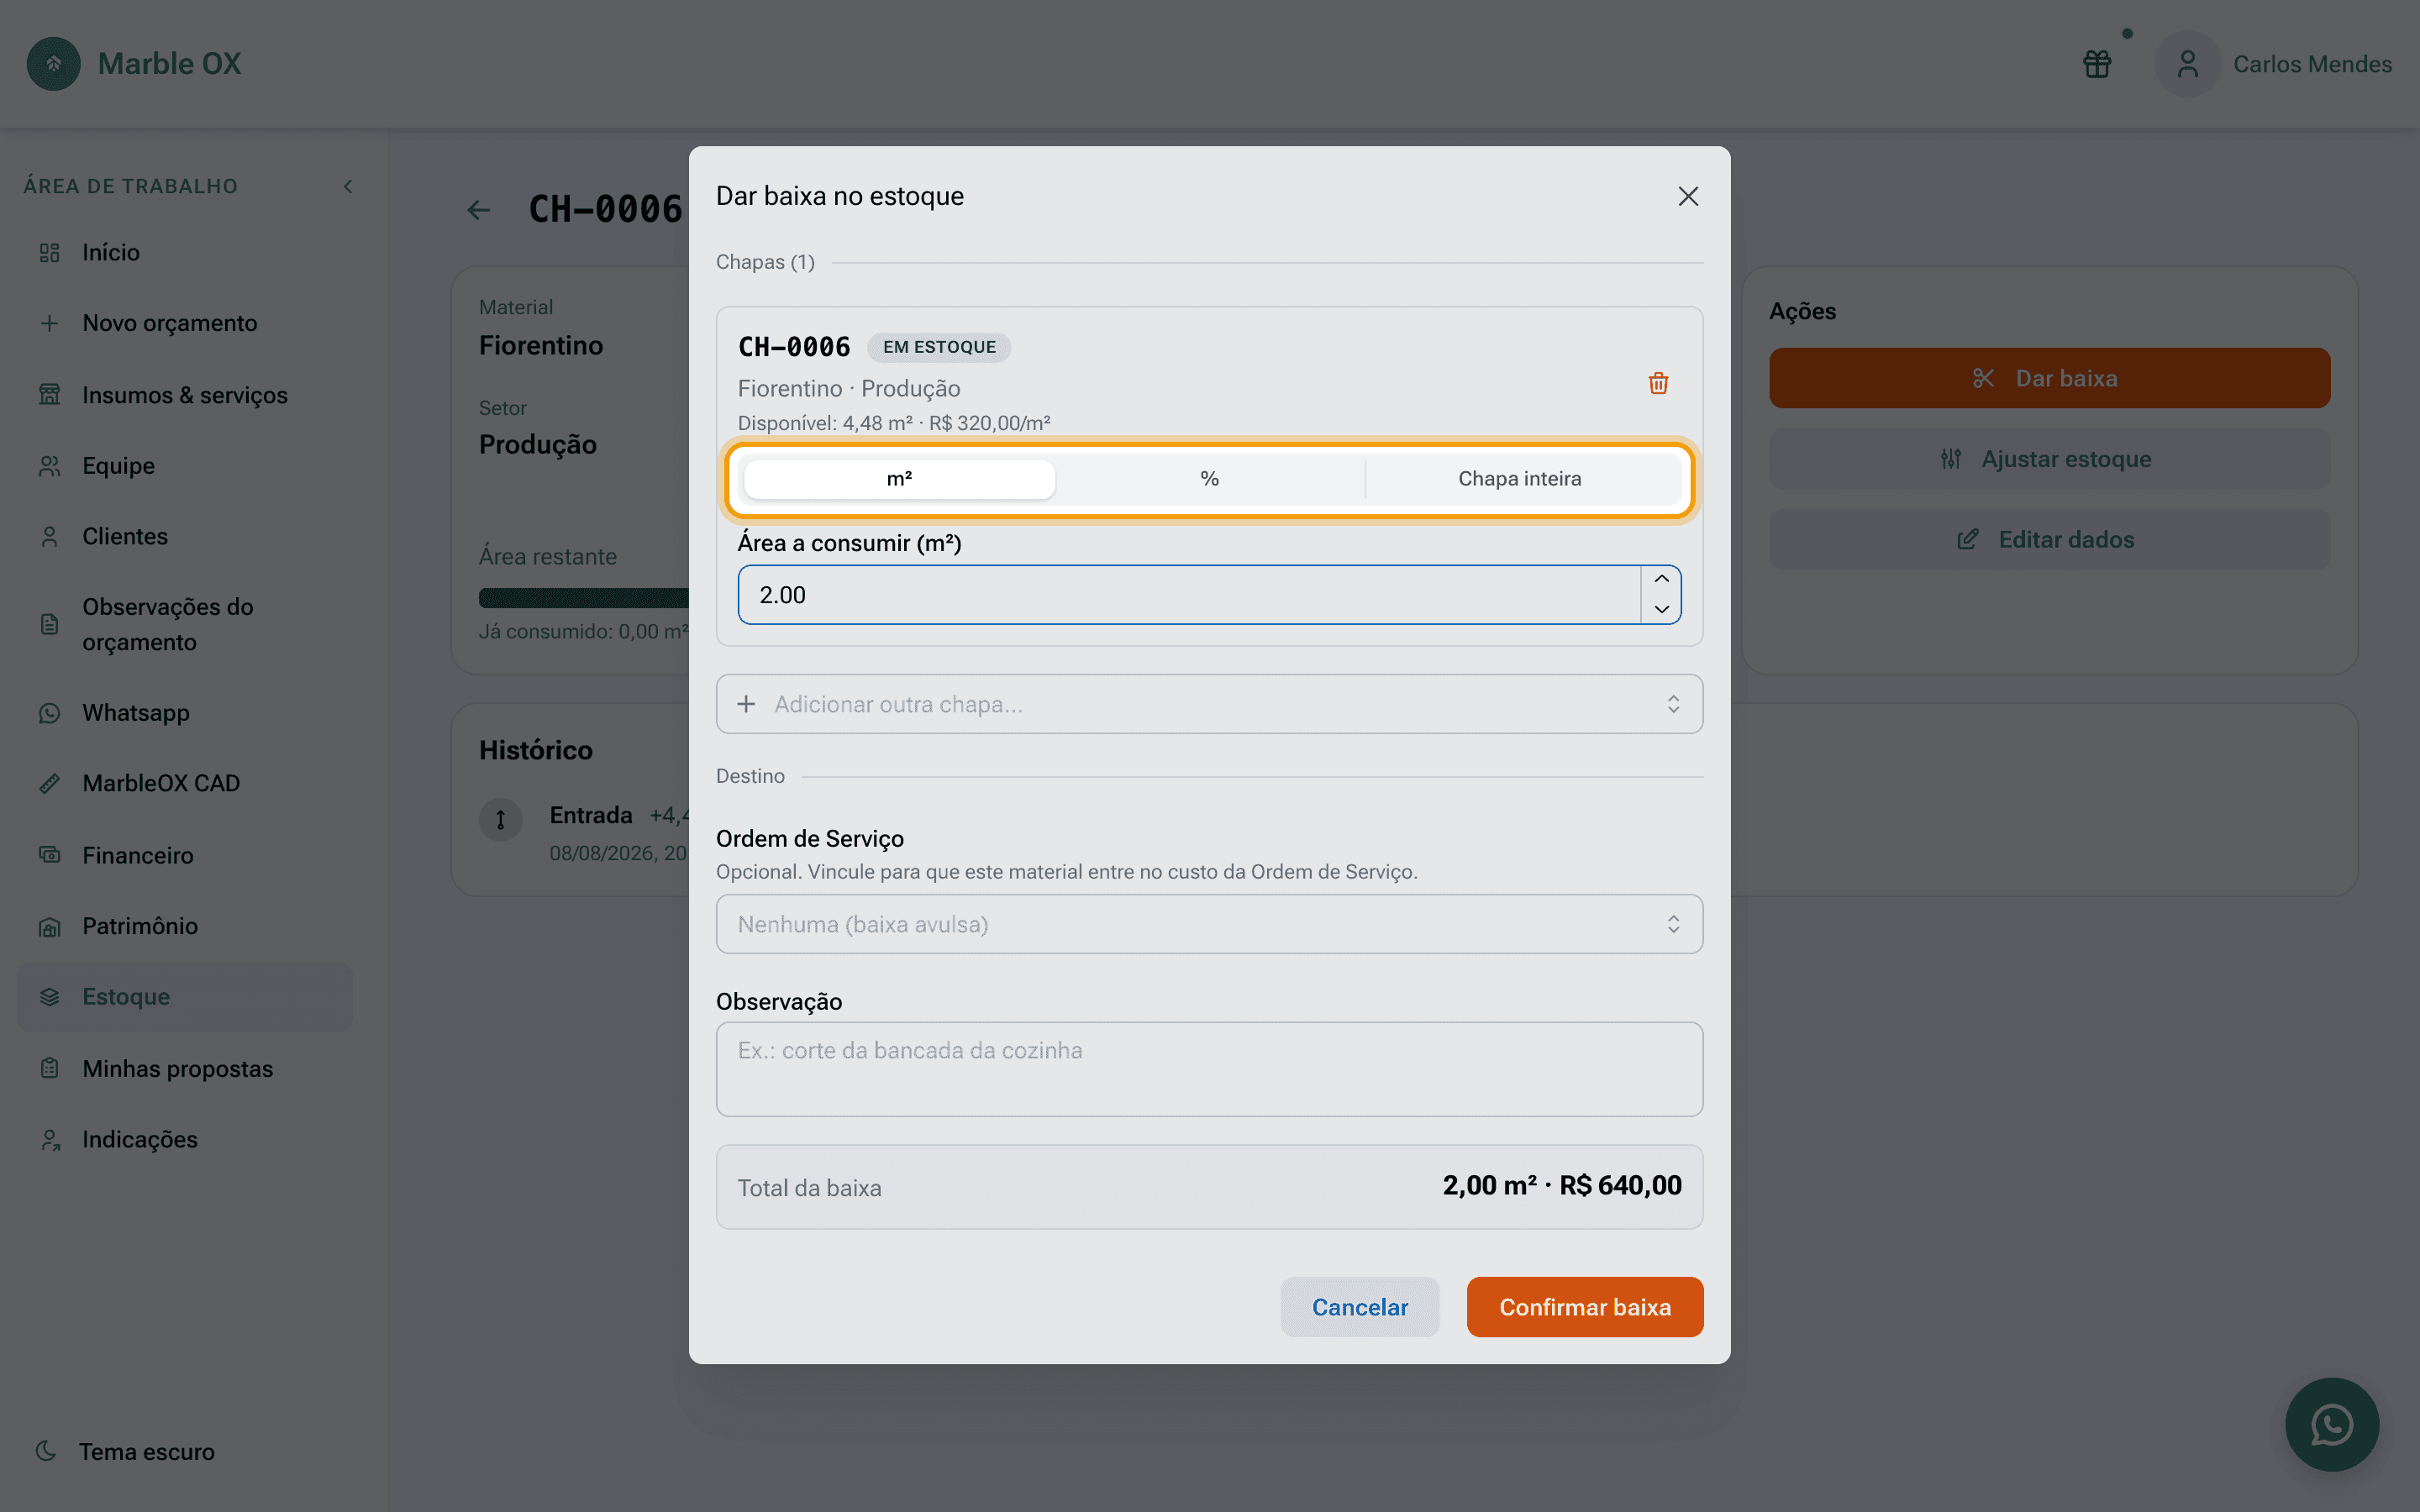This screenshot has width=2420, height=1512.
Task: Click the Disponível 4,48 m² text
Action: [x=894, y=423]
